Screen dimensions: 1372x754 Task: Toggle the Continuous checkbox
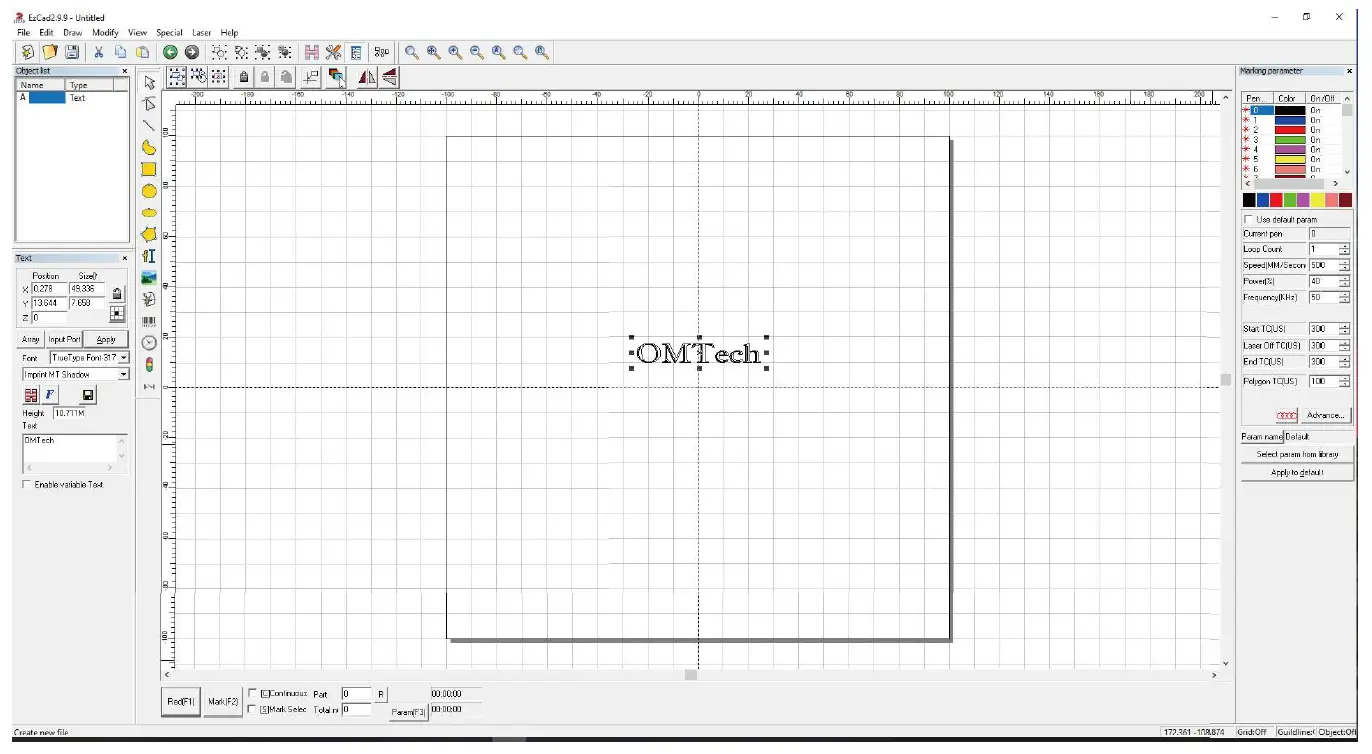(252, 692)
